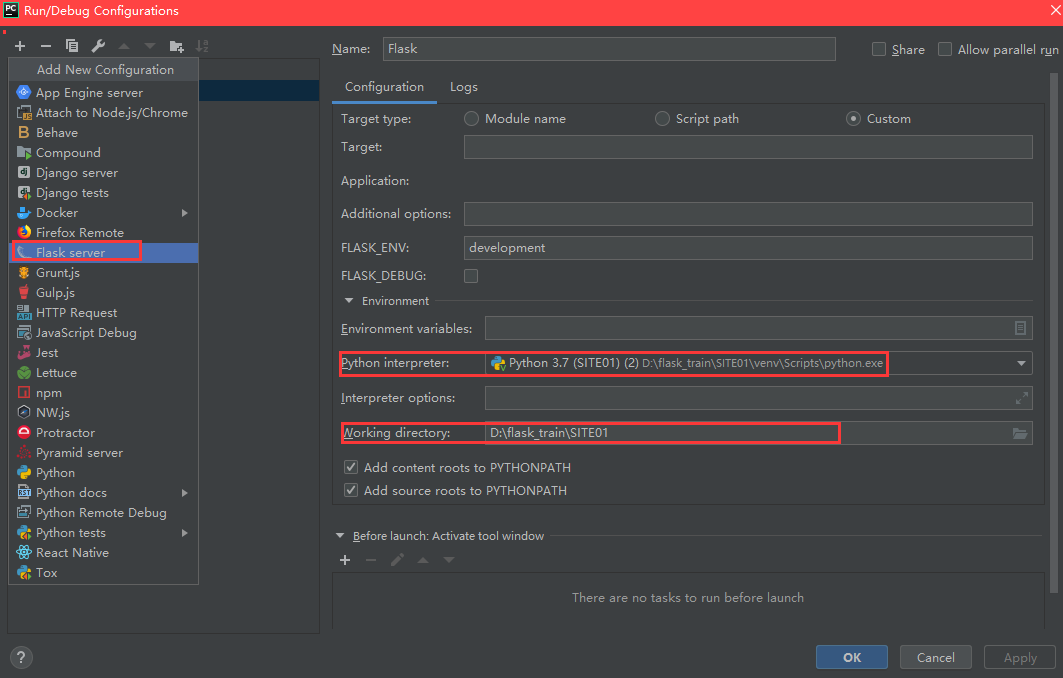The image size is (1063, 678).
Task: Click the Additional options field
Action: (748, 214)
